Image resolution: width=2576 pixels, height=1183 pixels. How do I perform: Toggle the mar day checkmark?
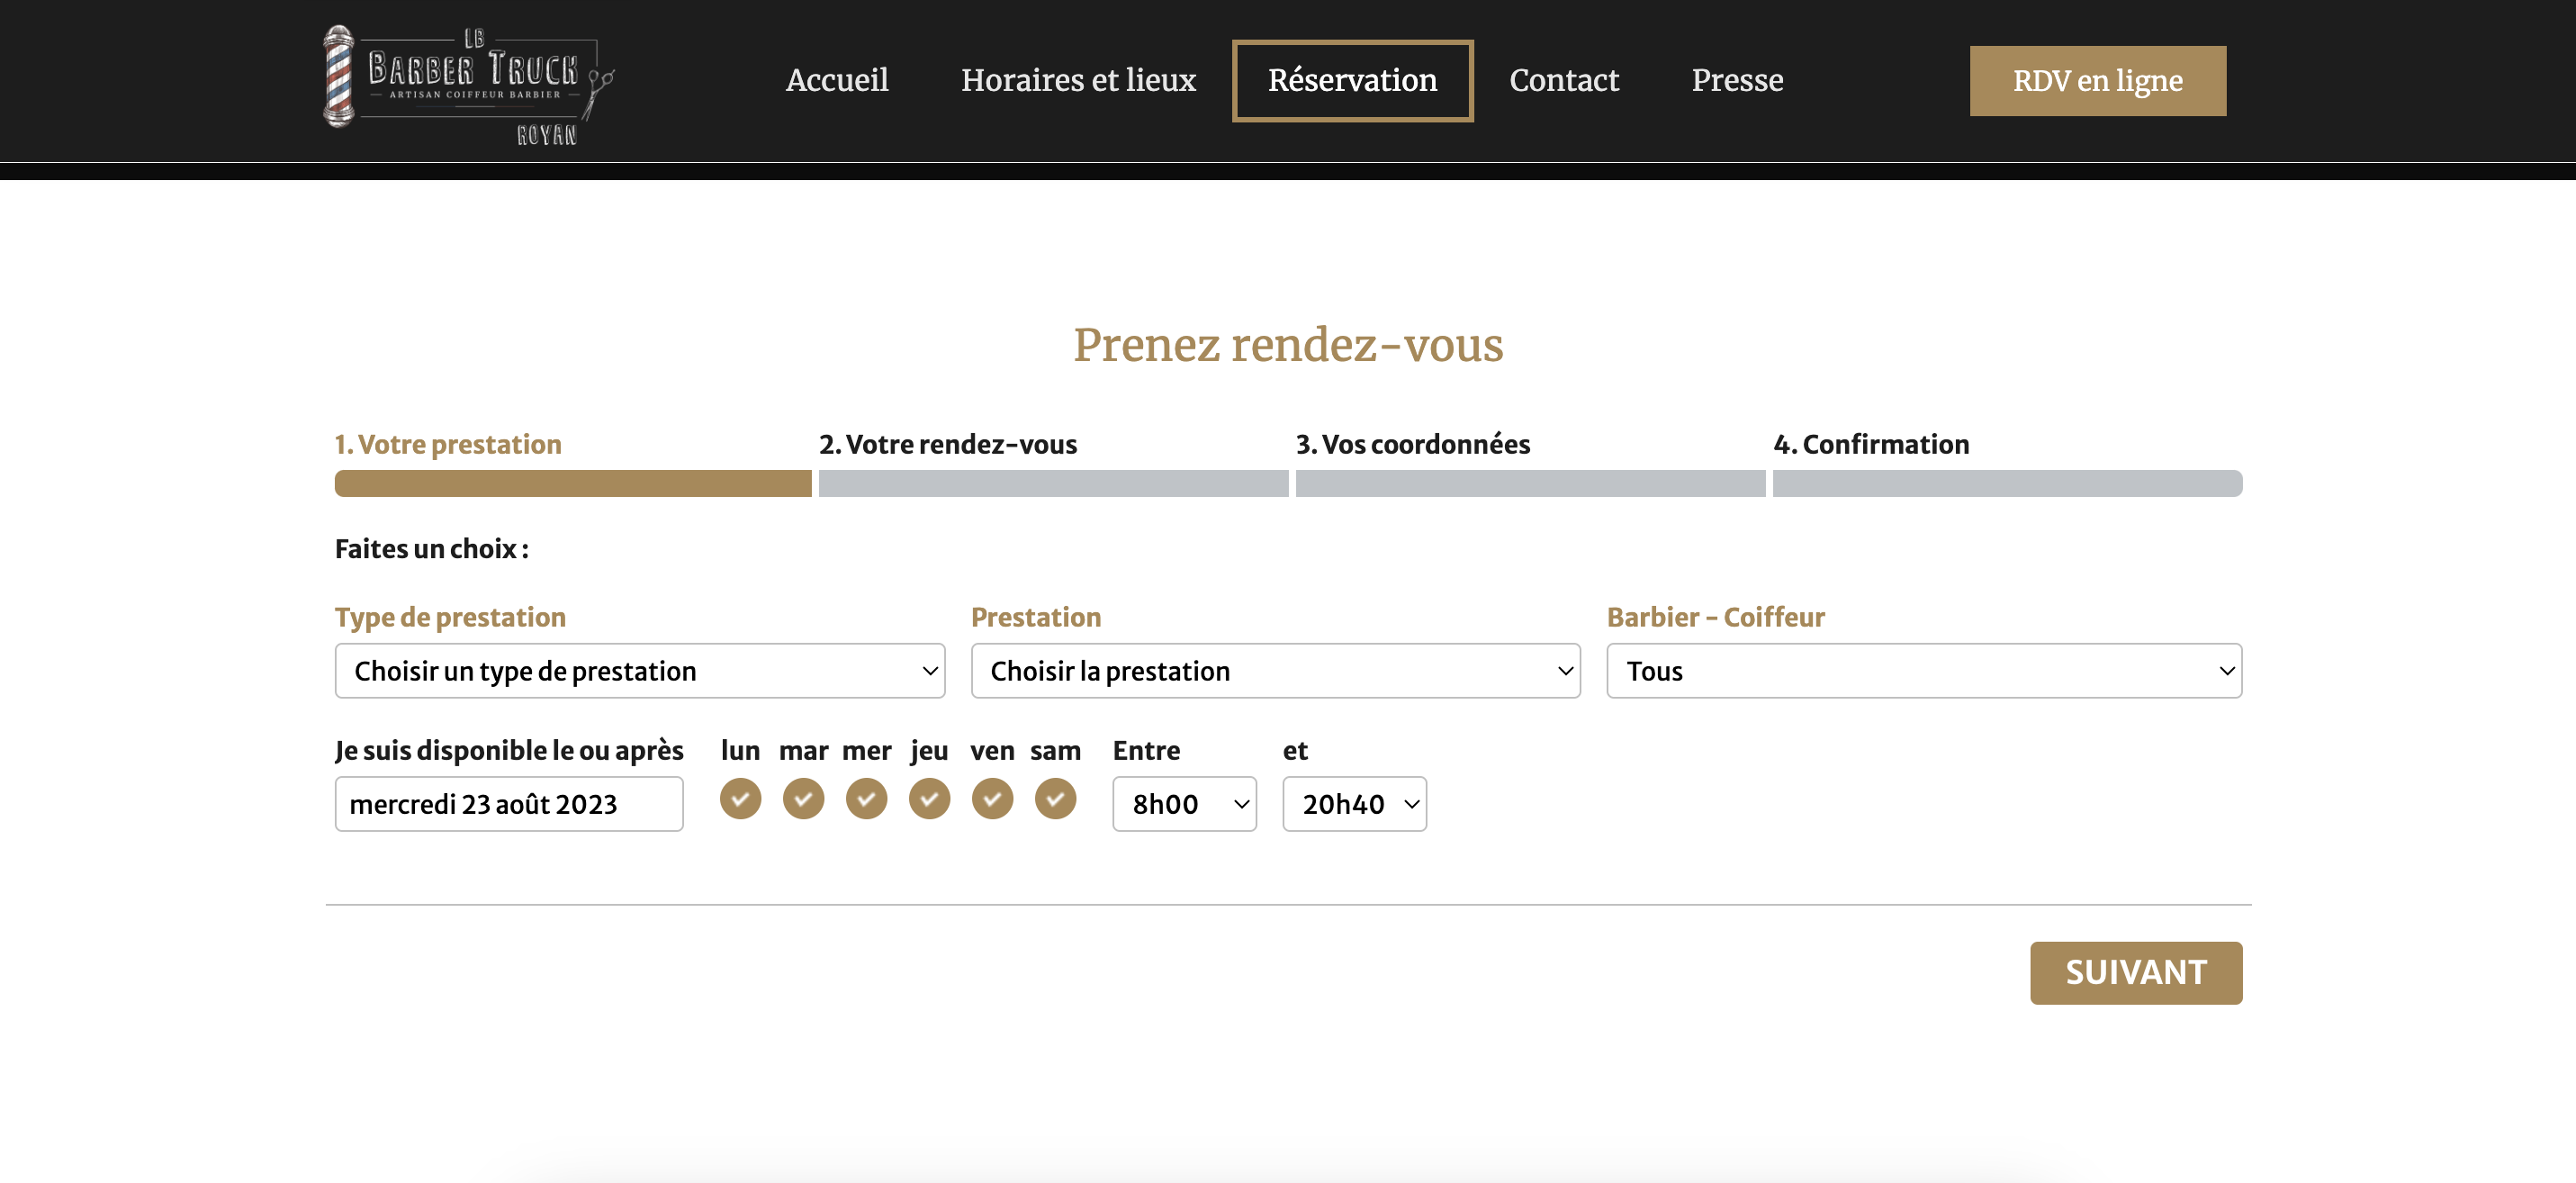click(803, 798)
